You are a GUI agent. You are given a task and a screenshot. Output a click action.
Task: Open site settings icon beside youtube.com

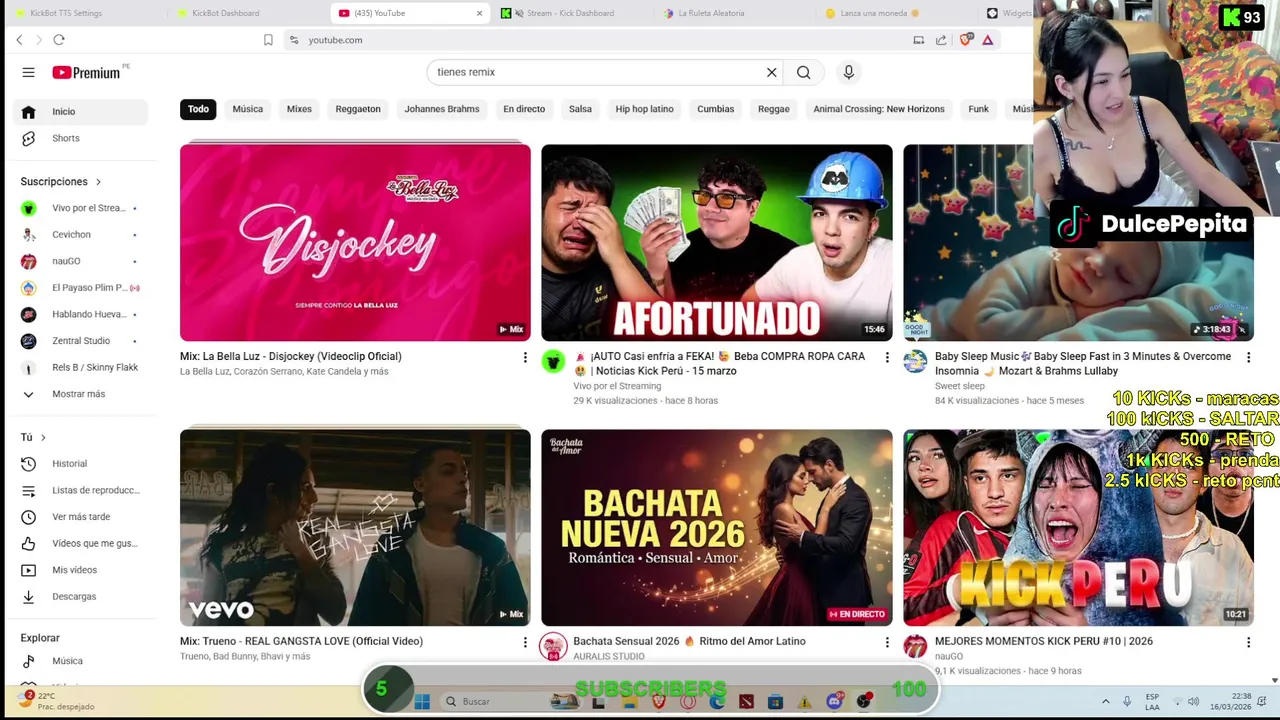pos(293,40)
